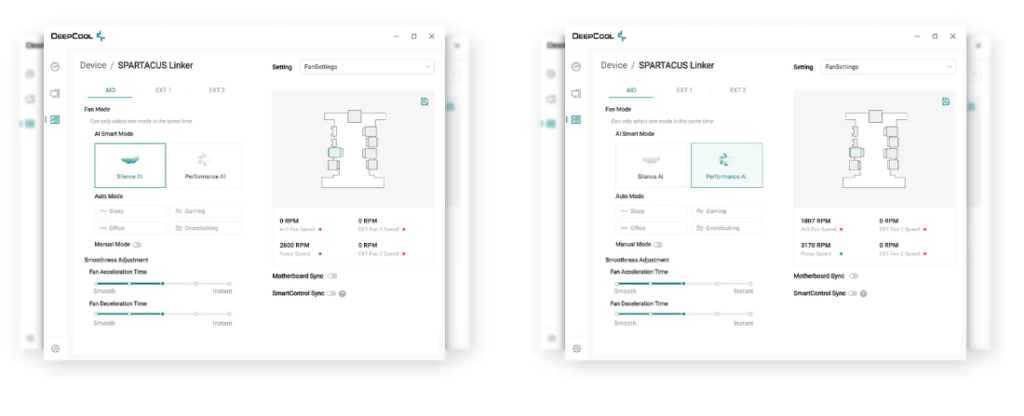Click the monitor icon in right window sidebar

pos(576,93)
